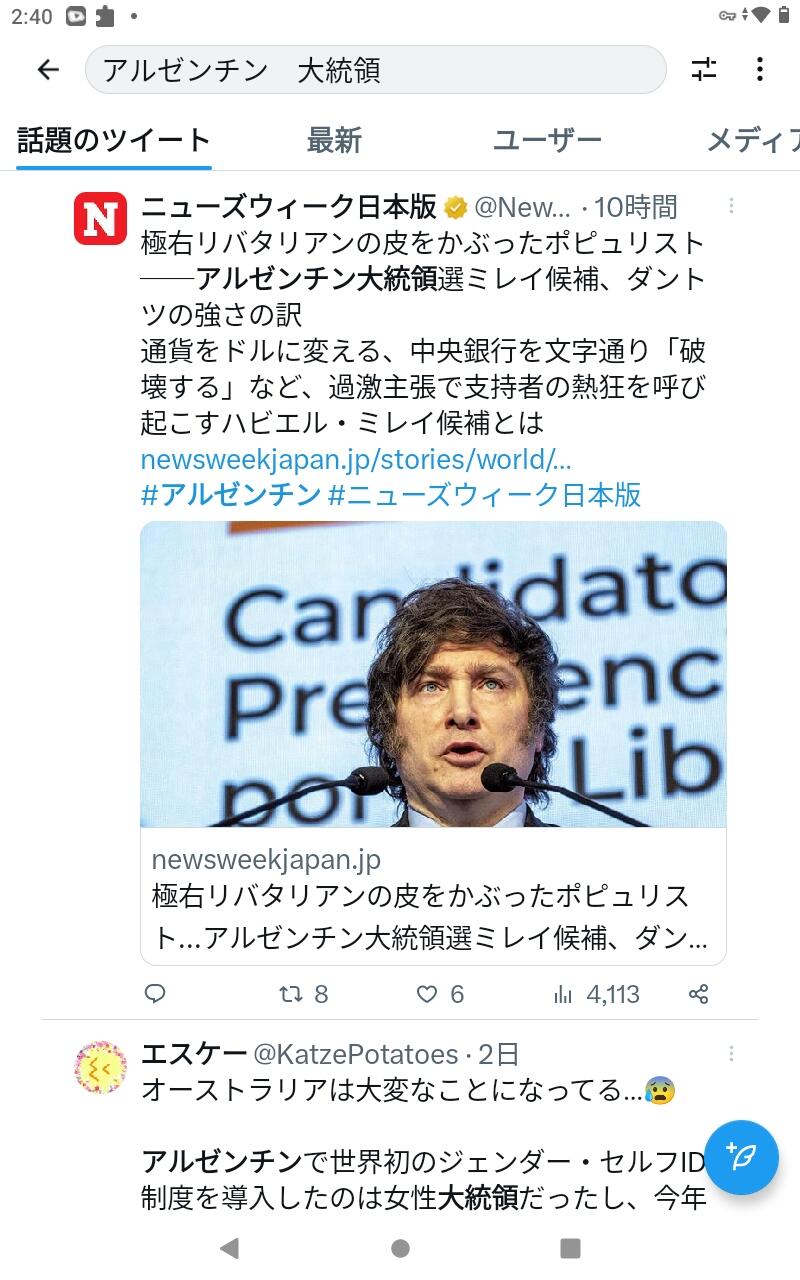
Task: Tap the back arrow icon
Action: [48, 69]
